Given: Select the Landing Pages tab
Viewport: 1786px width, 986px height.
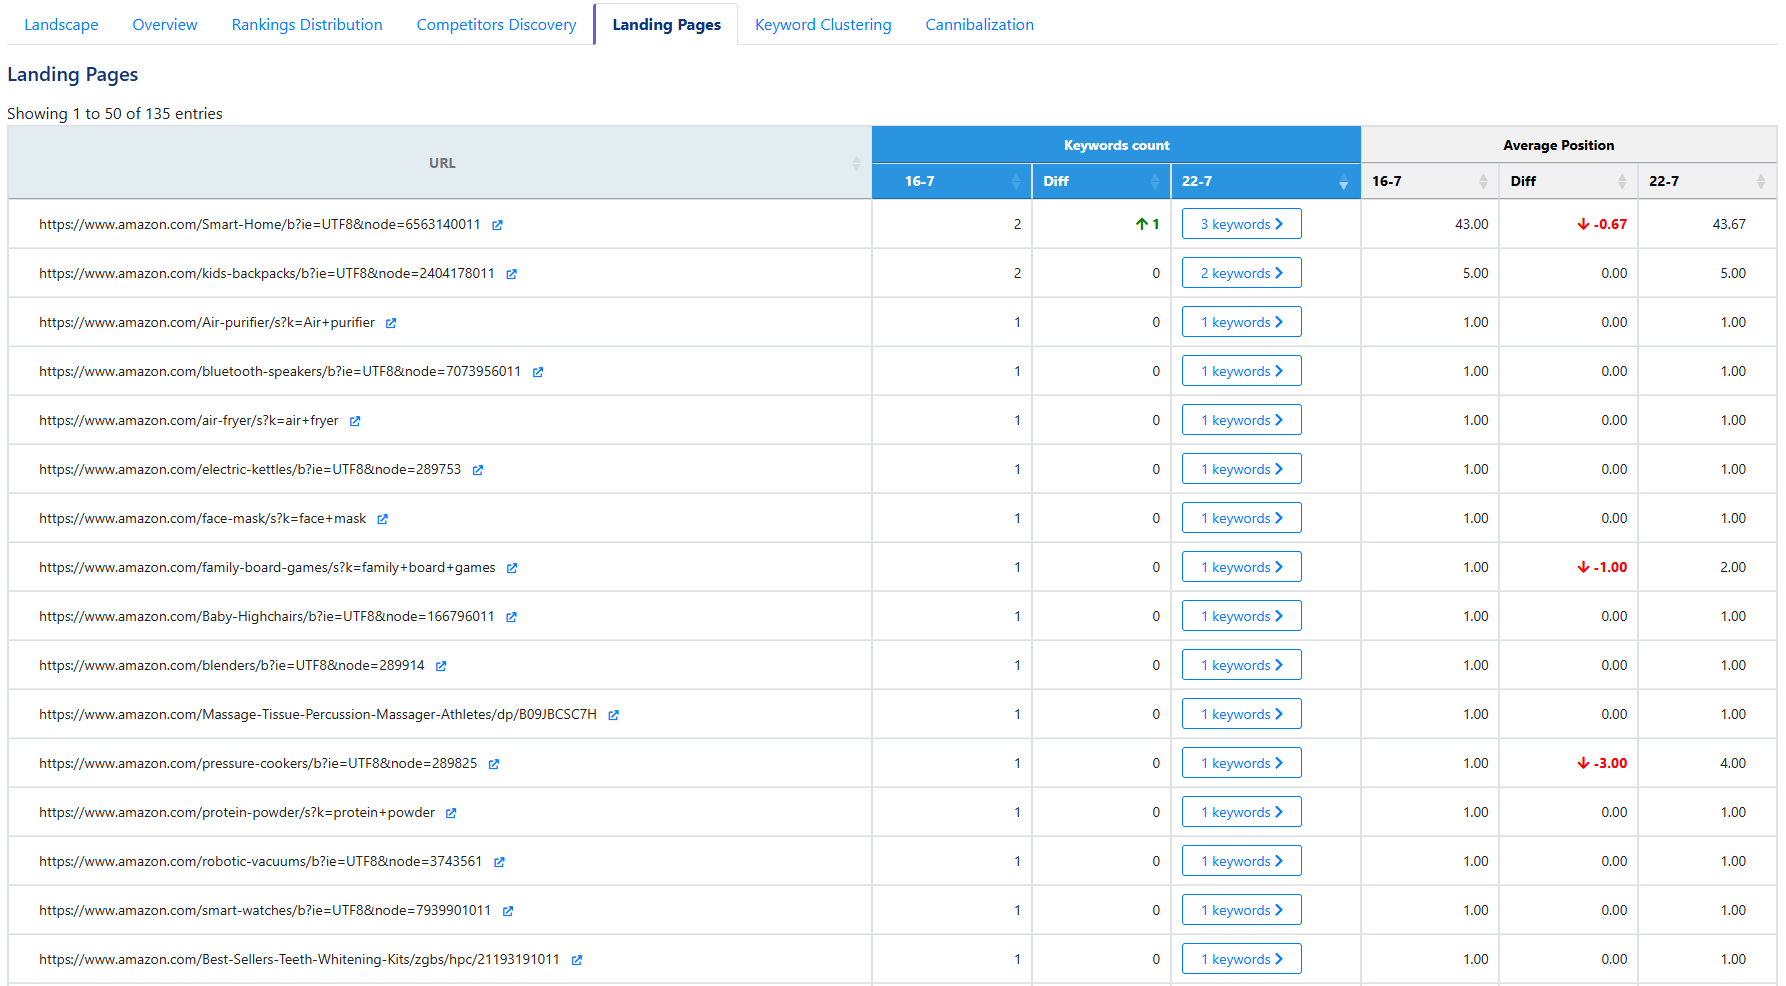Looking at the screenshot, I should (x=666, y=25).
